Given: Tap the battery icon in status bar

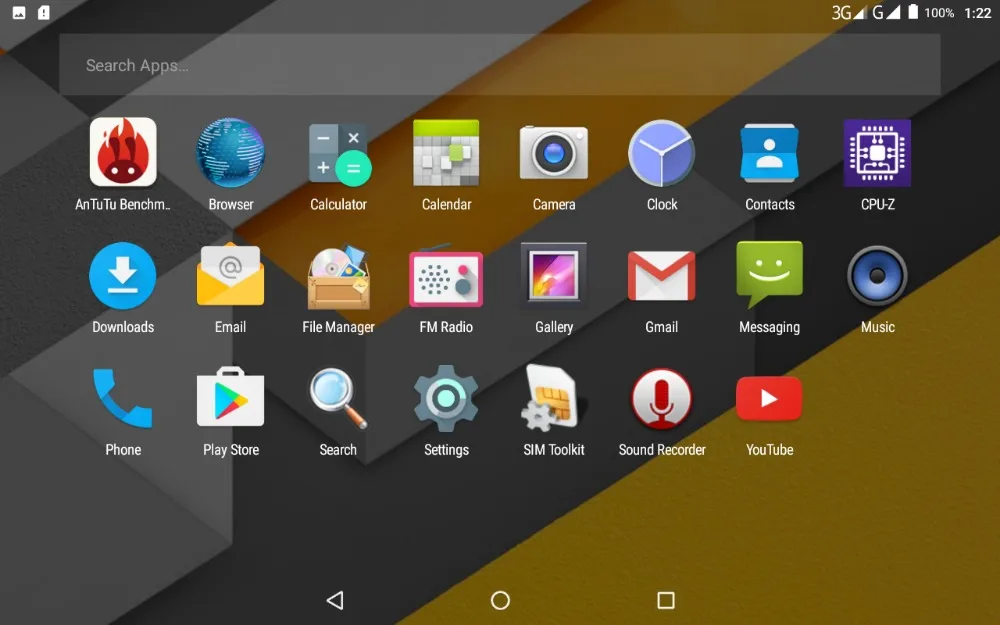Looking at the screenshot, I should click(x=913, y=12).
